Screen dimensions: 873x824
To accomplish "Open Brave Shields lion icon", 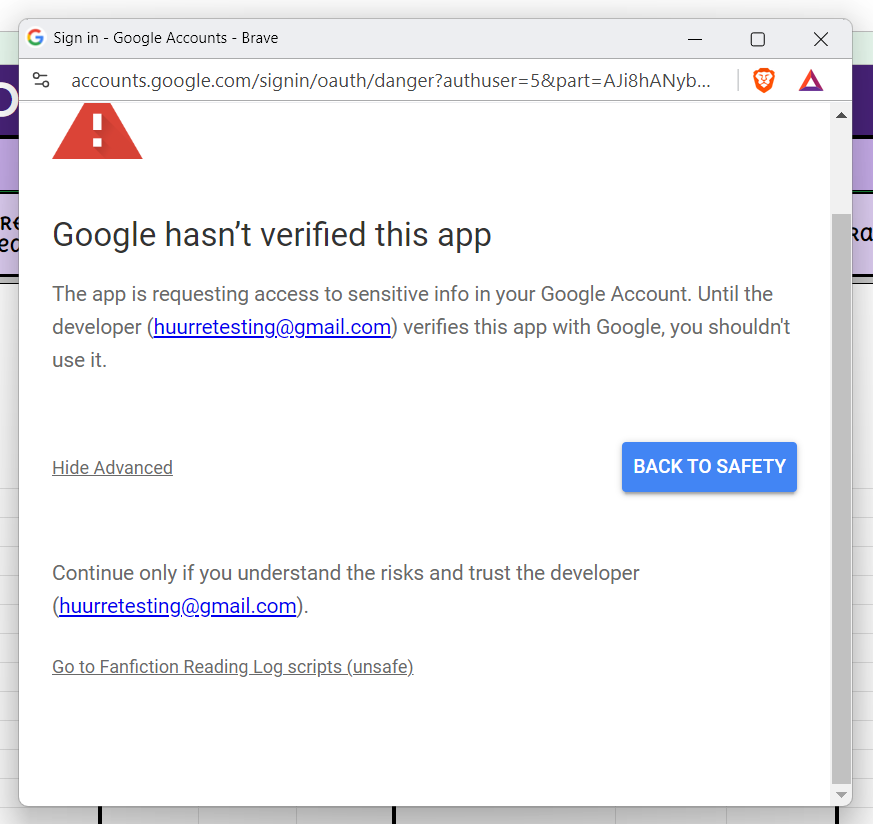I will (764, 80).
